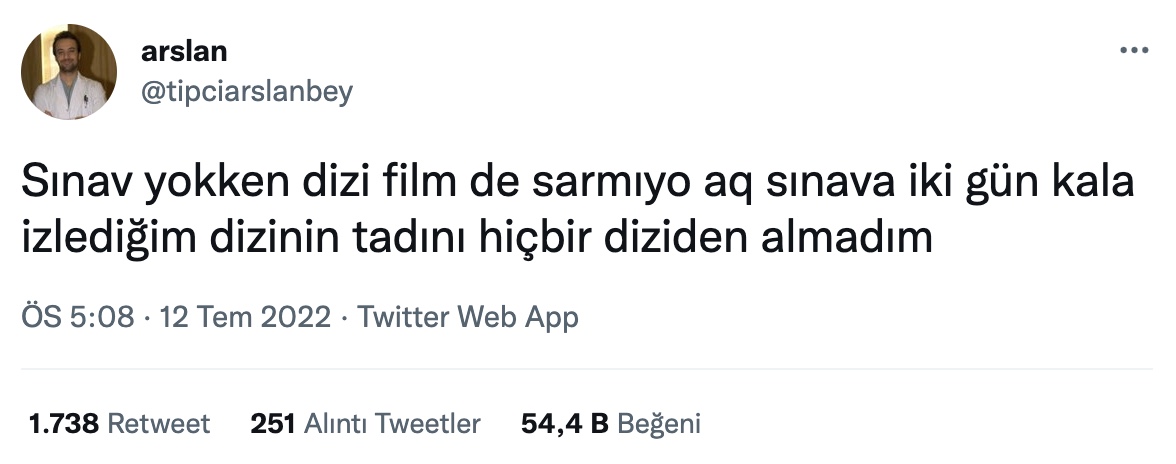
Task: View the Beğeni likes list
Action: [x=658, y=424]
